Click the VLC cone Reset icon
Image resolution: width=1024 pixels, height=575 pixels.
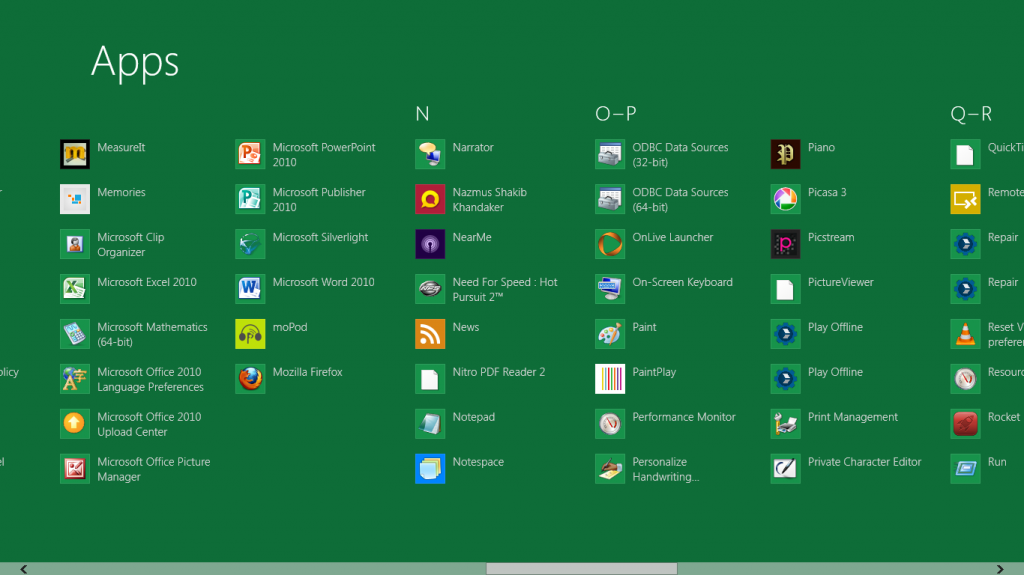pyautogui.click(x=965, y=334)
